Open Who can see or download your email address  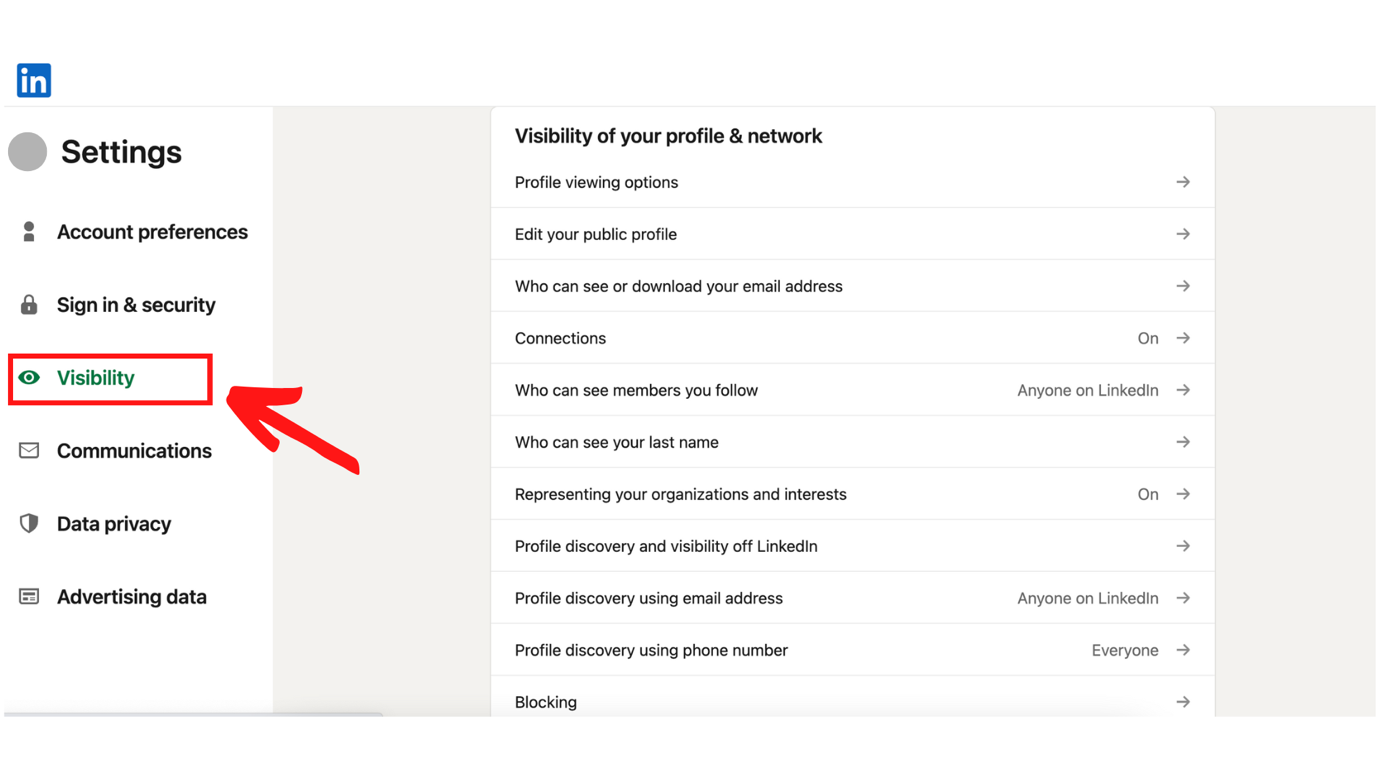853,286
